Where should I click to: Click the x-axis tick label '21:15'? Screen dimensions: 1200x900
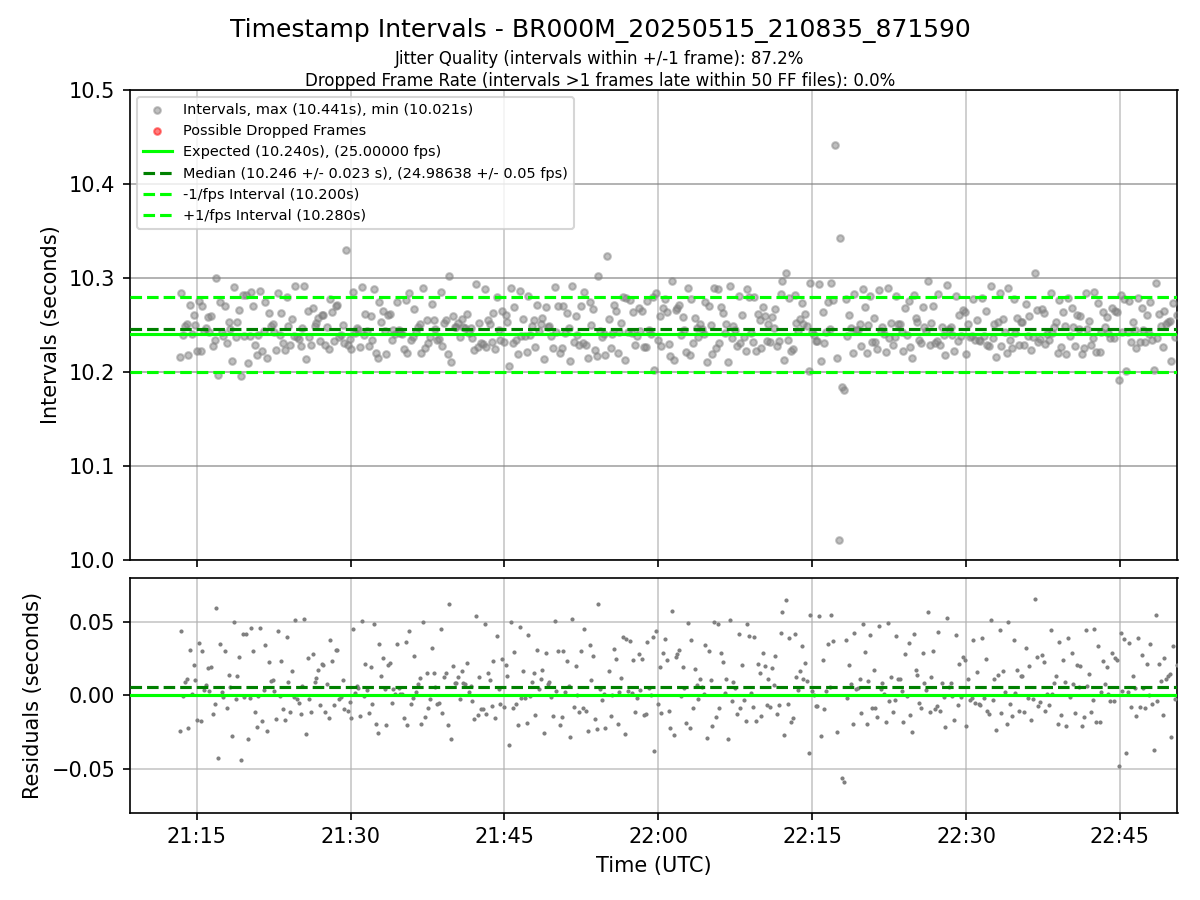point(196,835)
